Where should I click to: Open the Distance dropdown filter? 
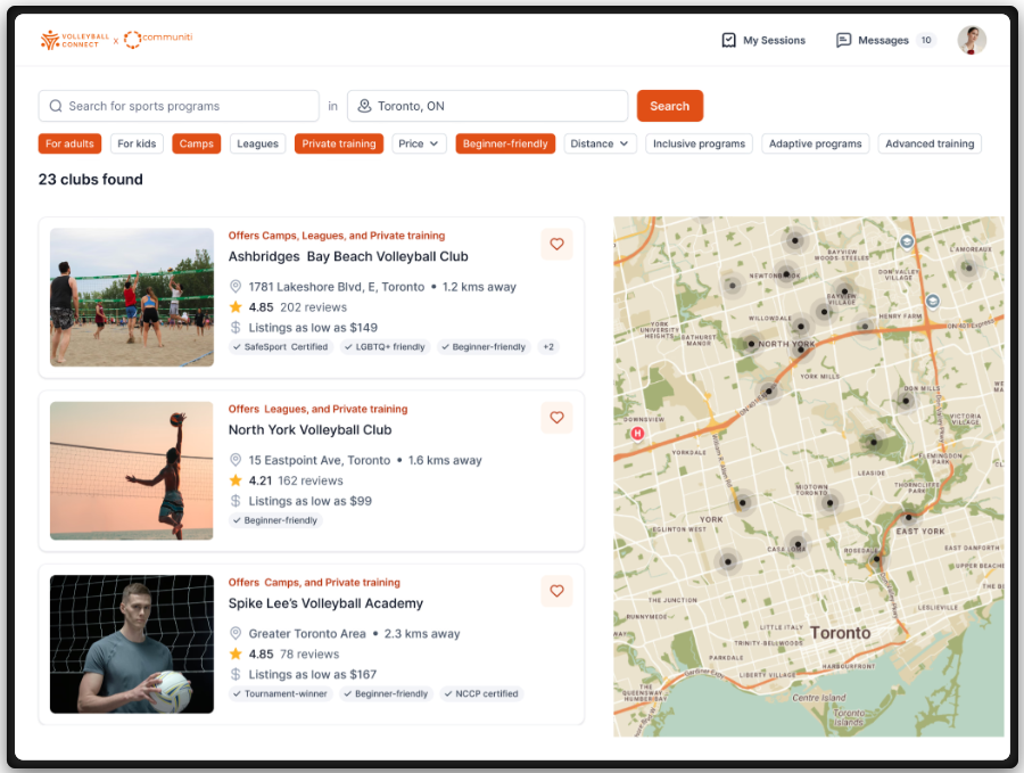(x=600, y=144)
